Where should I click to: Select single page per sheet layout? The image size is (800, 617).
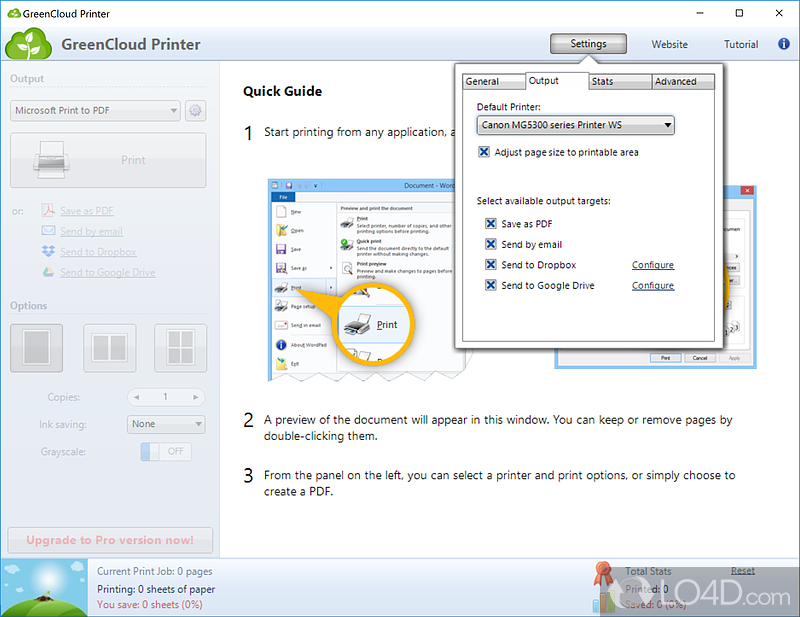(x=37, y=348)
